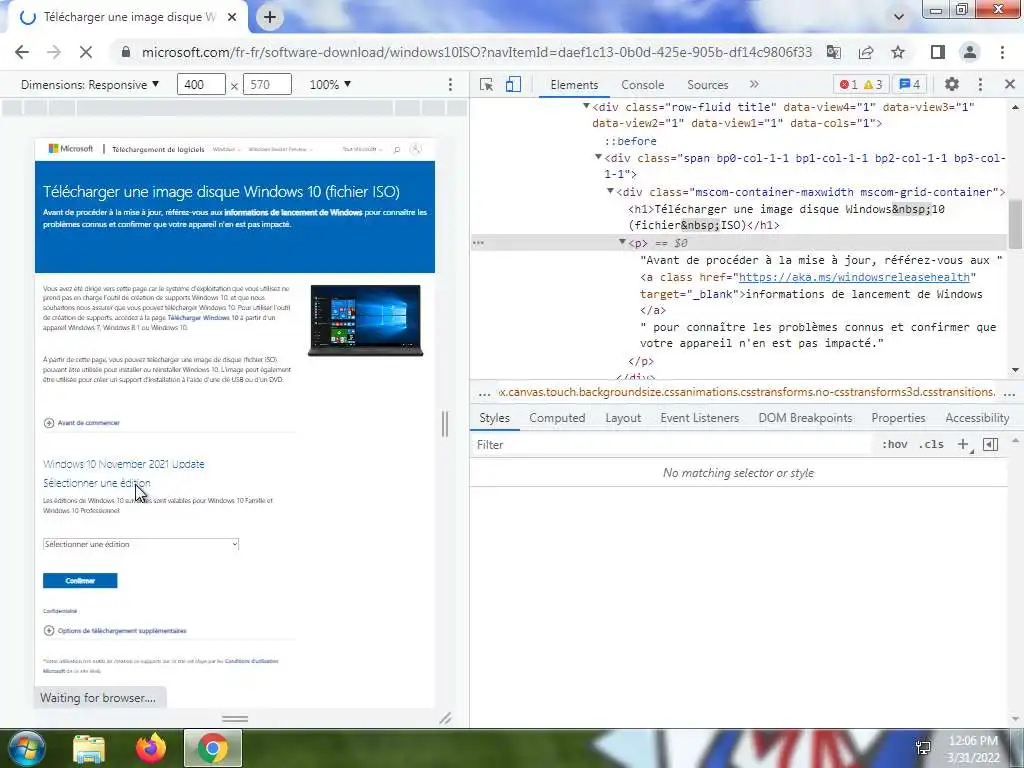Open DevTools settings gear
This screenshot has width=1024, height=768.
tap(952, 84)
